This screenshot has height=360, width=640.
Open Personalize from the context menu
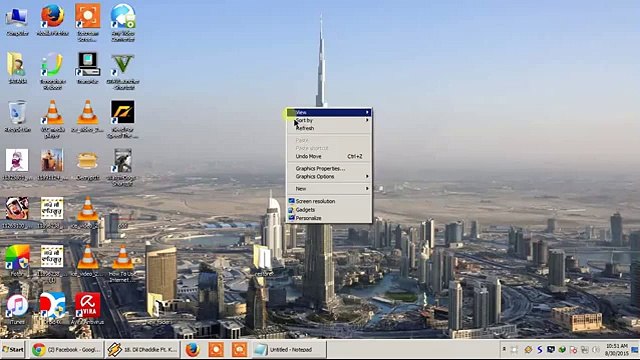click(329, 218)
